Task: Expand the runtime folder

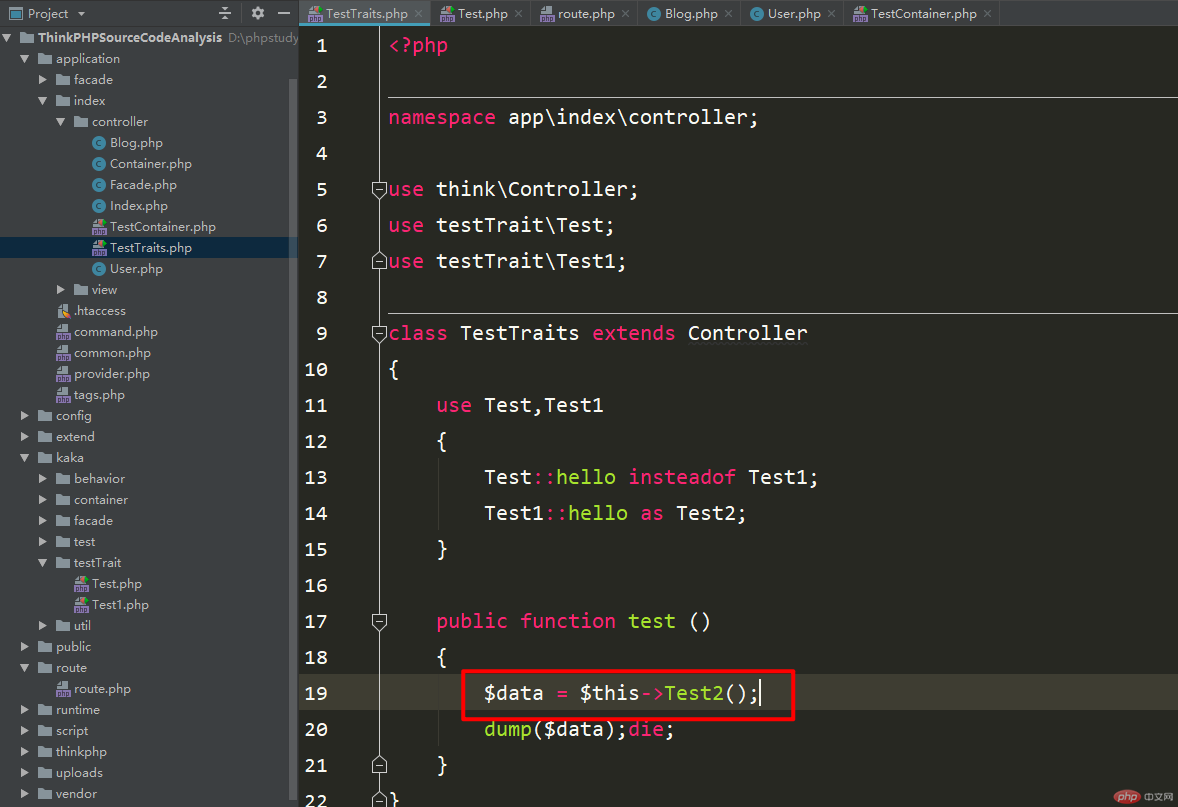Action: point(25,709)
